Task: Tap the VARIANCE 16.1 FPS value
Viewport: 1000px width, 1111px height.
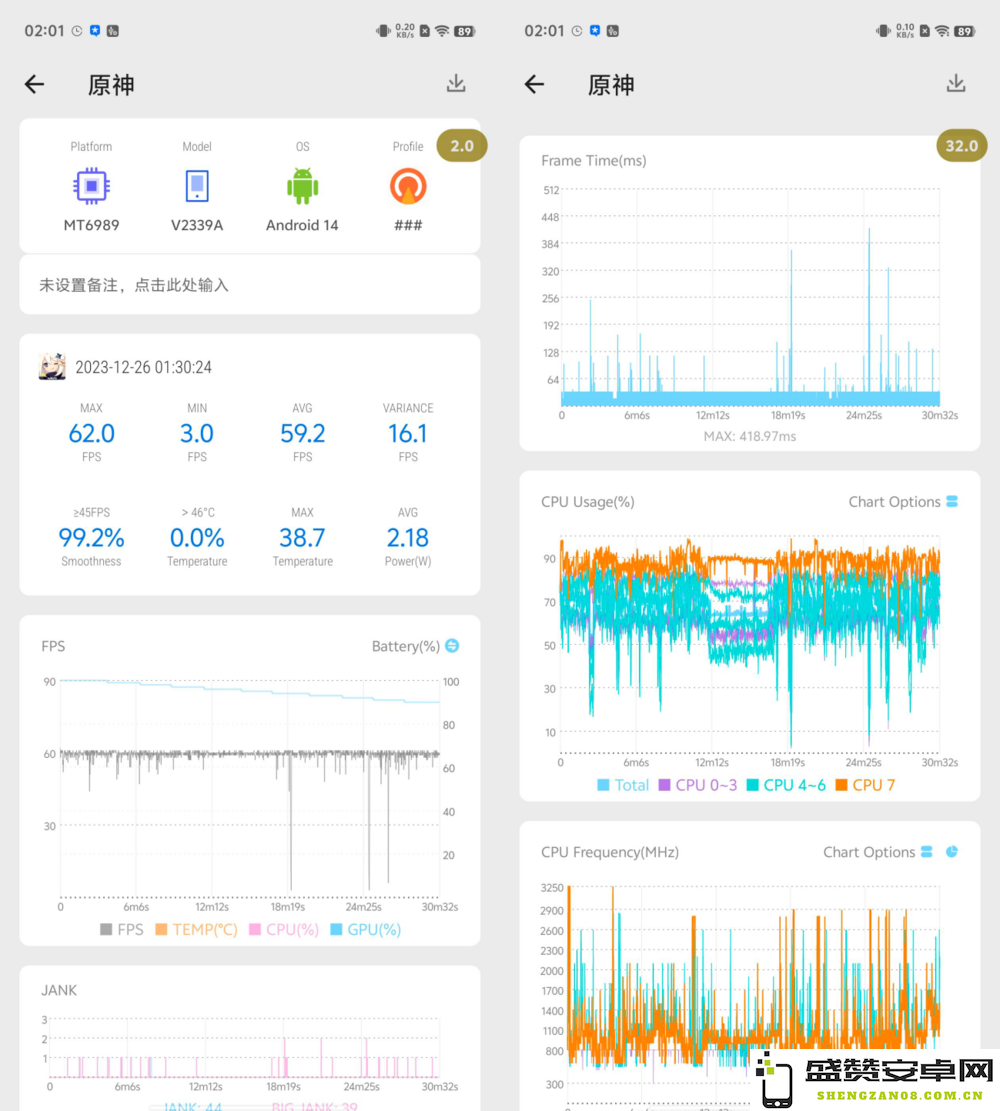Action: pos(408,433)
